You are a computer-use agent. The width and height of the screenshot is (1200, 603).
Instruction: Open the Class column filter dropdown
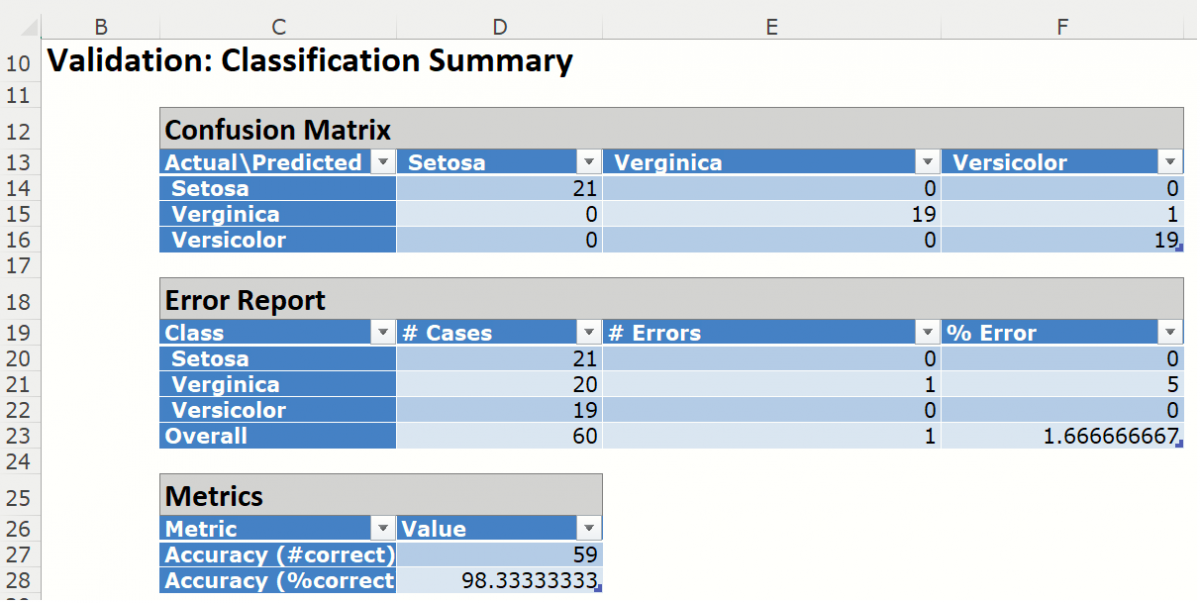coord(383,333)
